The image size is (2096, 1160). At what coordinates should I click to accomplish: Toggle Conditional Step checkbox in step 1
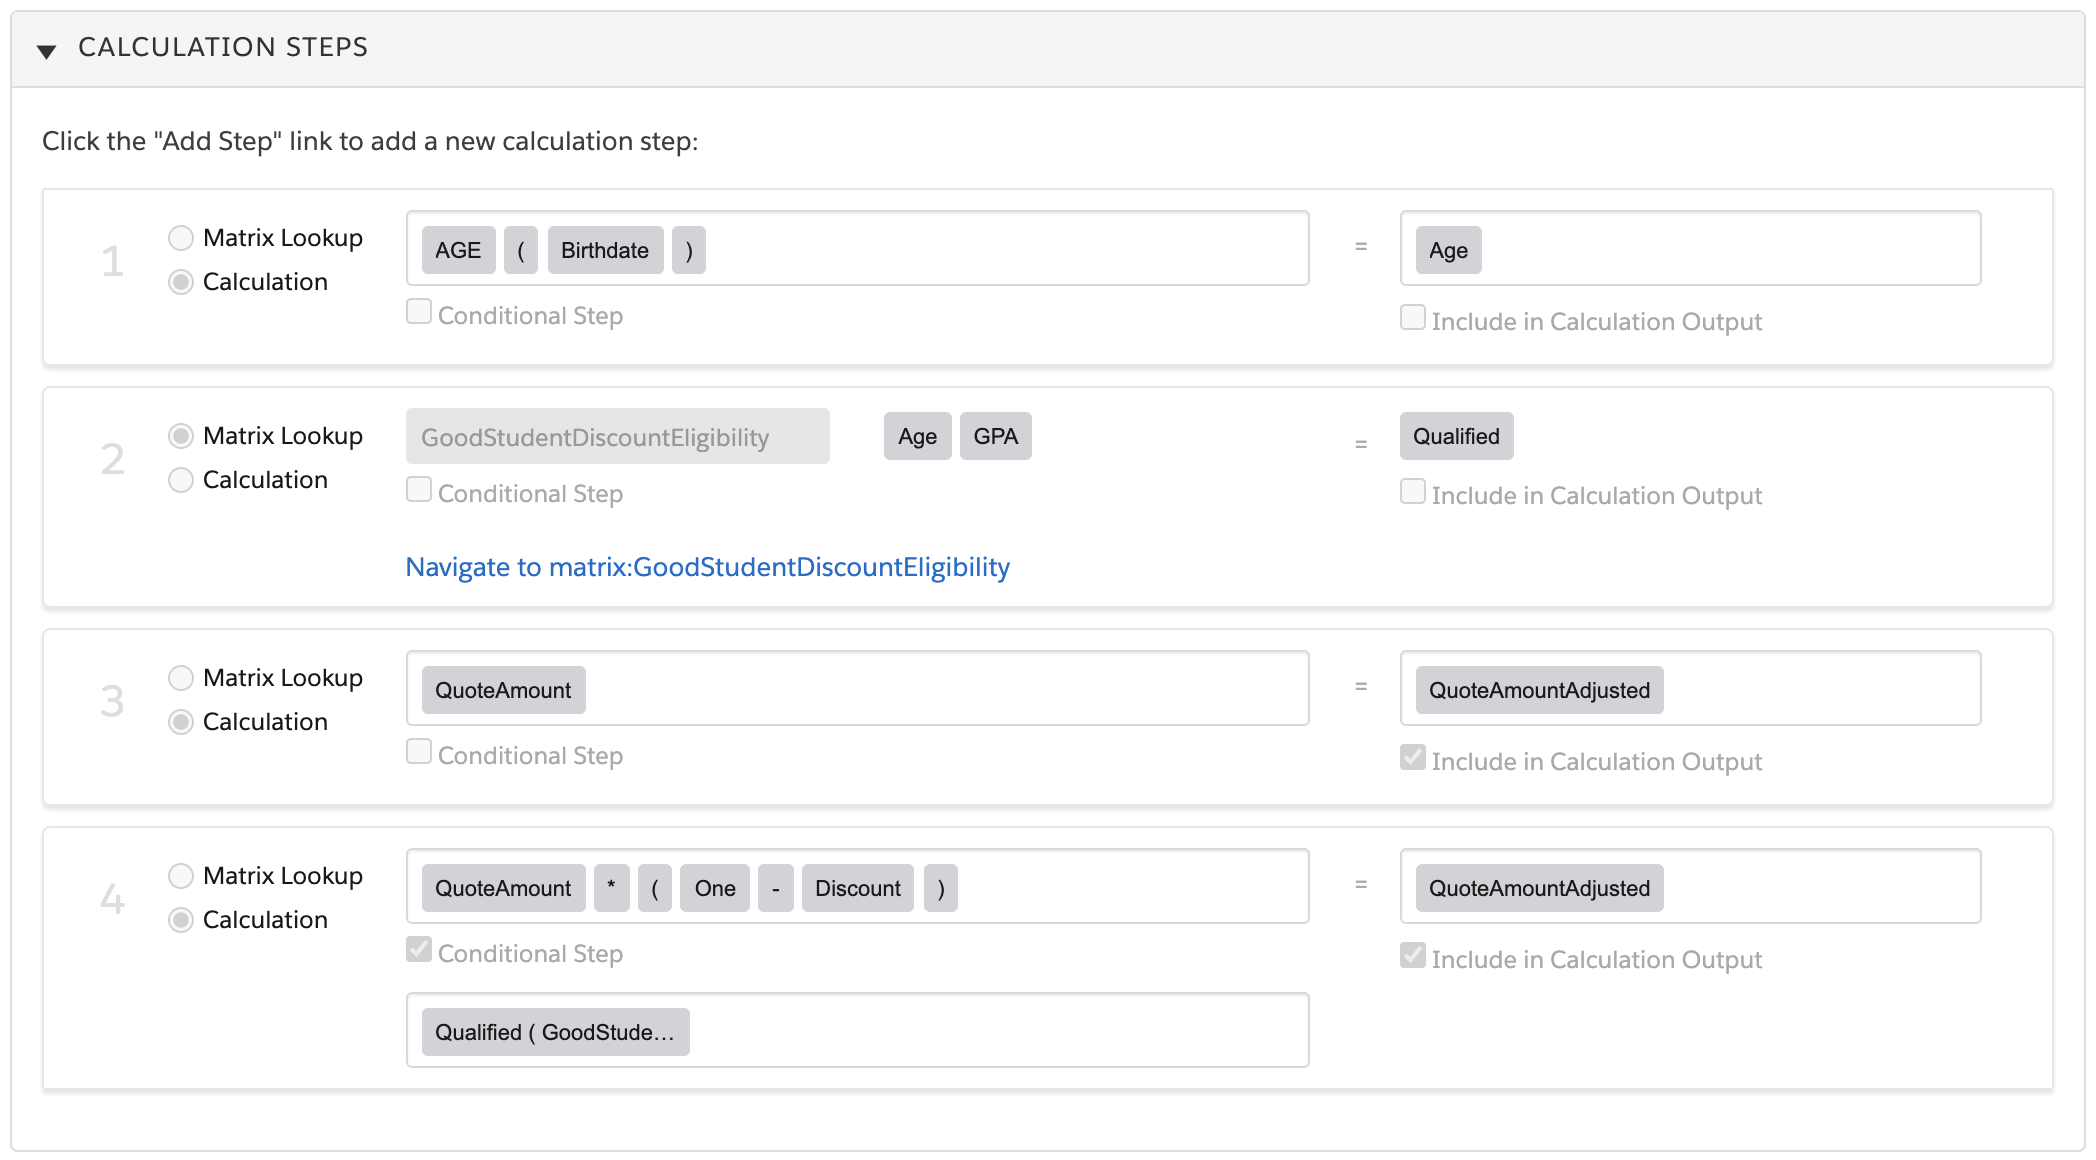pyautogui.click(x=419, y=312)
